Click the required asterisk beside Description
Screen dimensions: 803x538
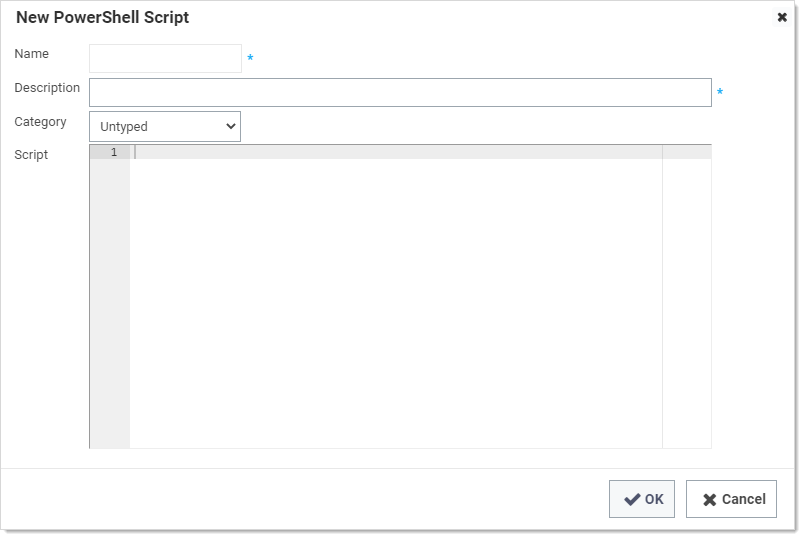(x=719, y=94)
